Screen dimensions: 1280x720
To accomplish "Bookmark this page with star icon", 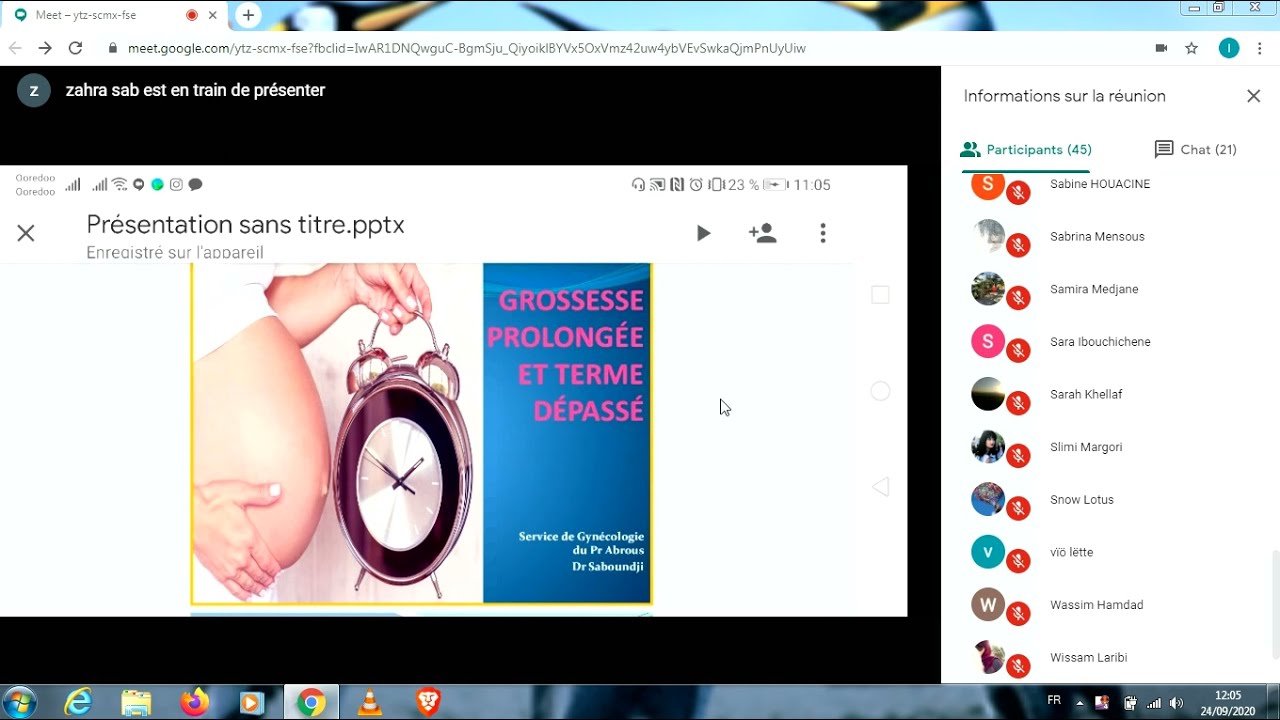I will coord(1191,48).
